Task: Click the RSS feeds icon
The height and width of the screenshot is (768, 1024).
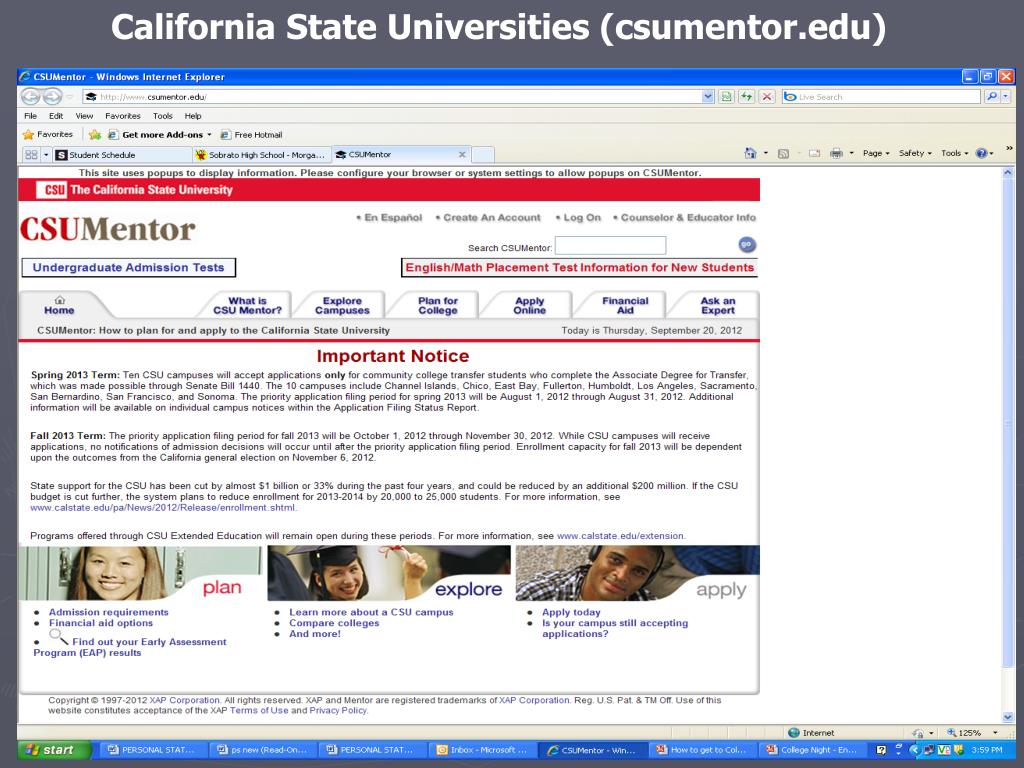Action: pos(784,153)
